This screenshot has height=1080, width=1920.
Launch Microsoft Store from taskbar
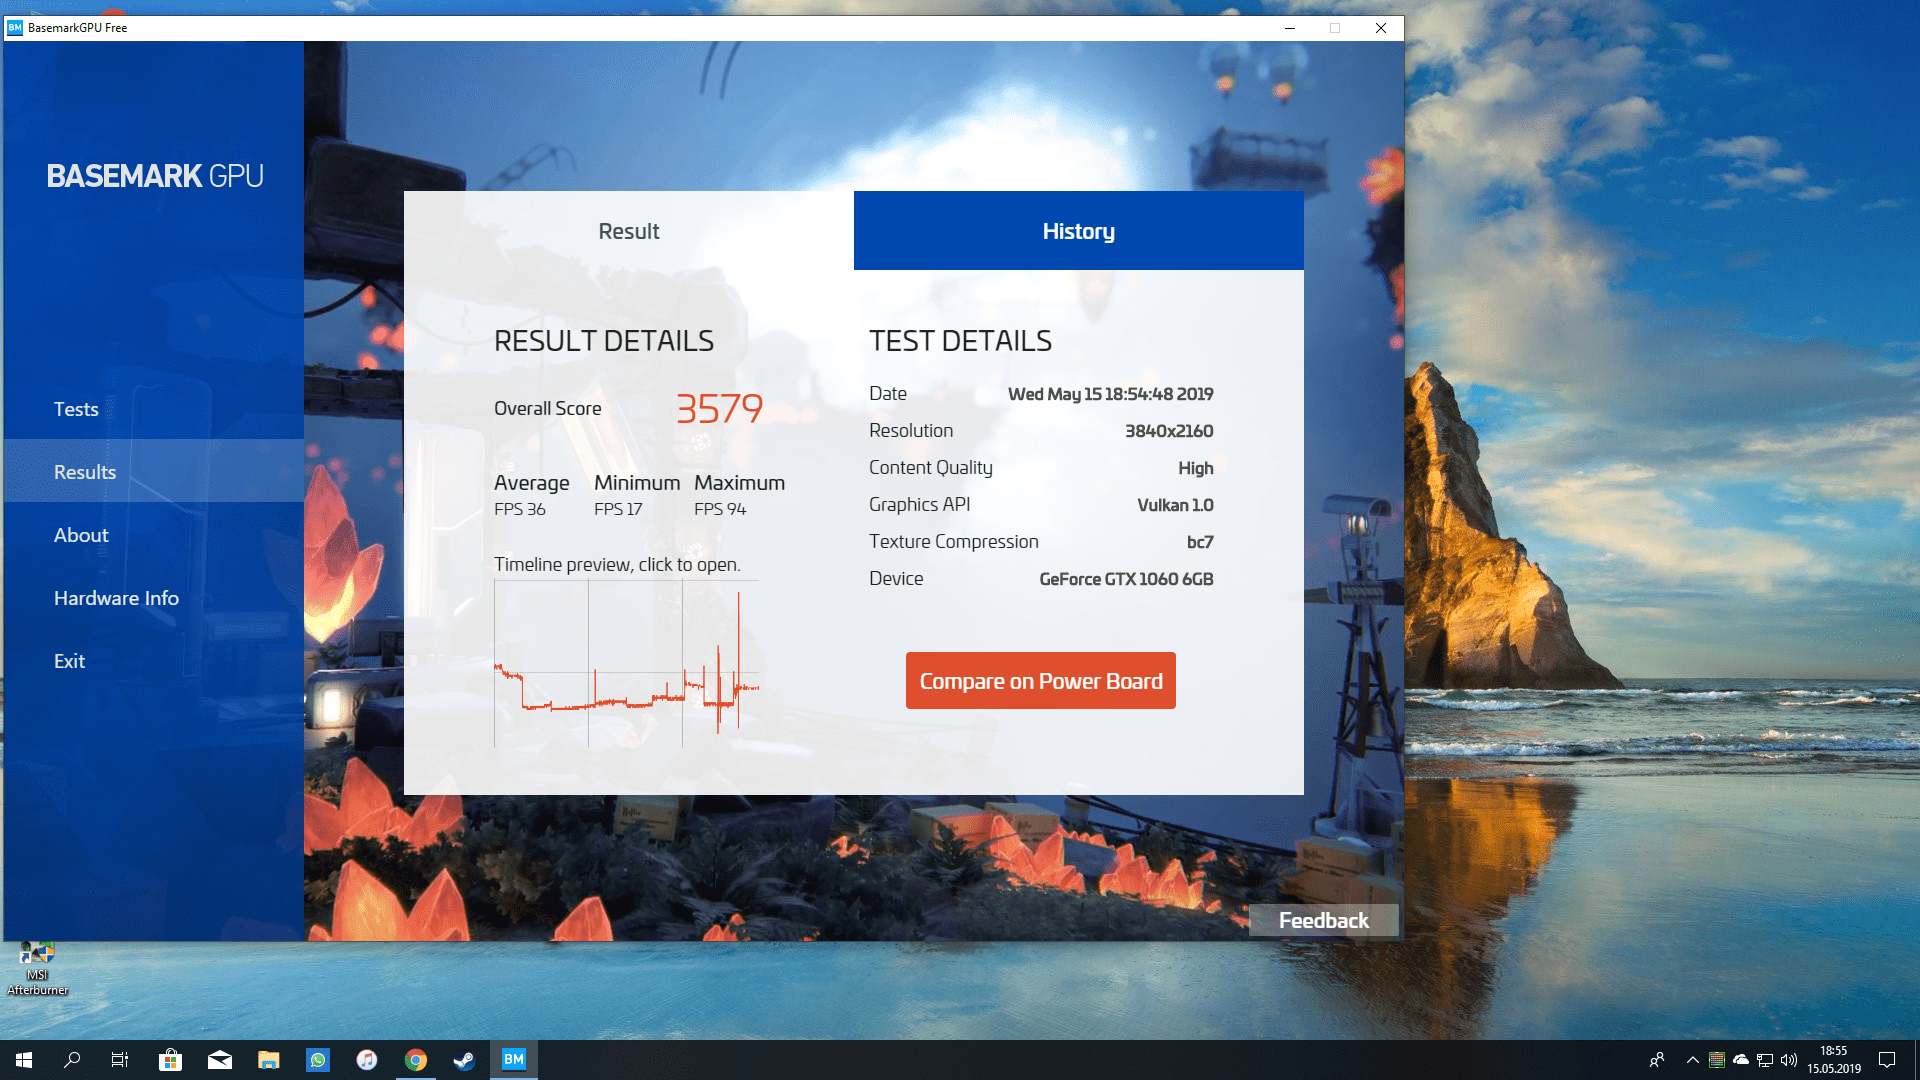170,1060
